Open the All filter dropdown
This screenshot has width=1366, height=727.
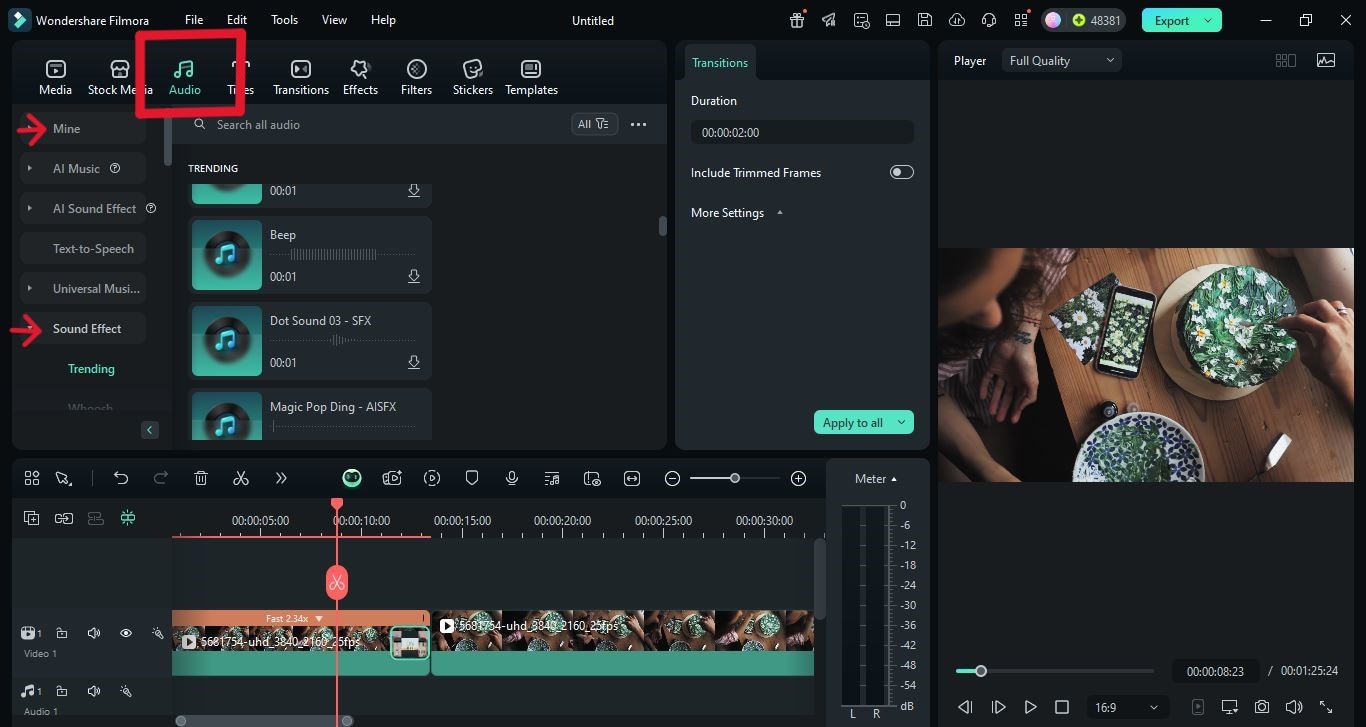593,124
